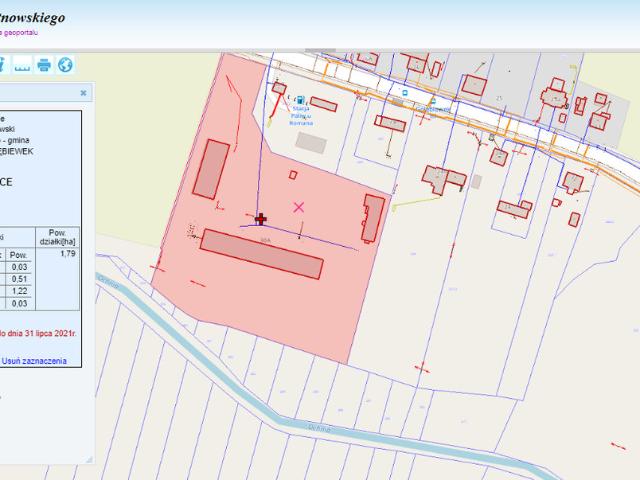Click the dark red cross marker
This screenshot has width=640, height=480.
261,218
